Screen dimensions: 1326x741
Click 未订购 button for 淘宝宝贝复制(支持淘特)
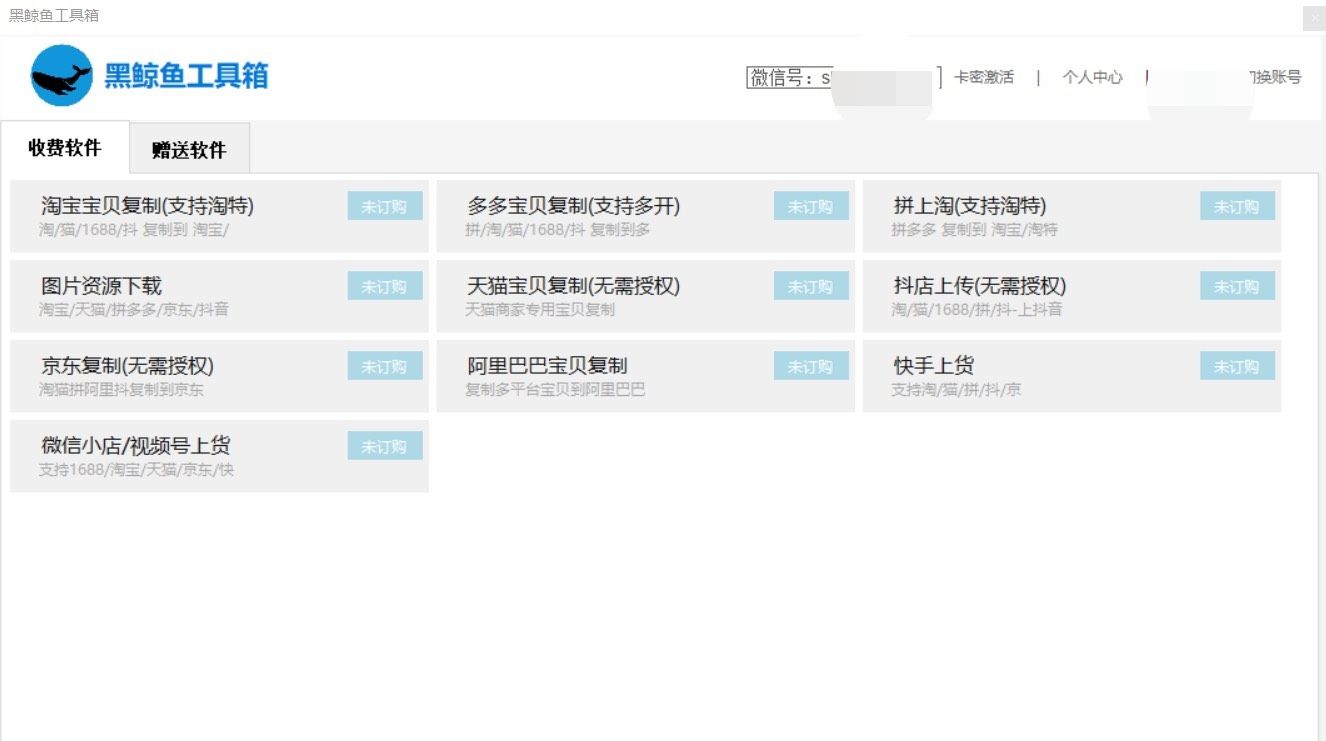pos(385,206)
